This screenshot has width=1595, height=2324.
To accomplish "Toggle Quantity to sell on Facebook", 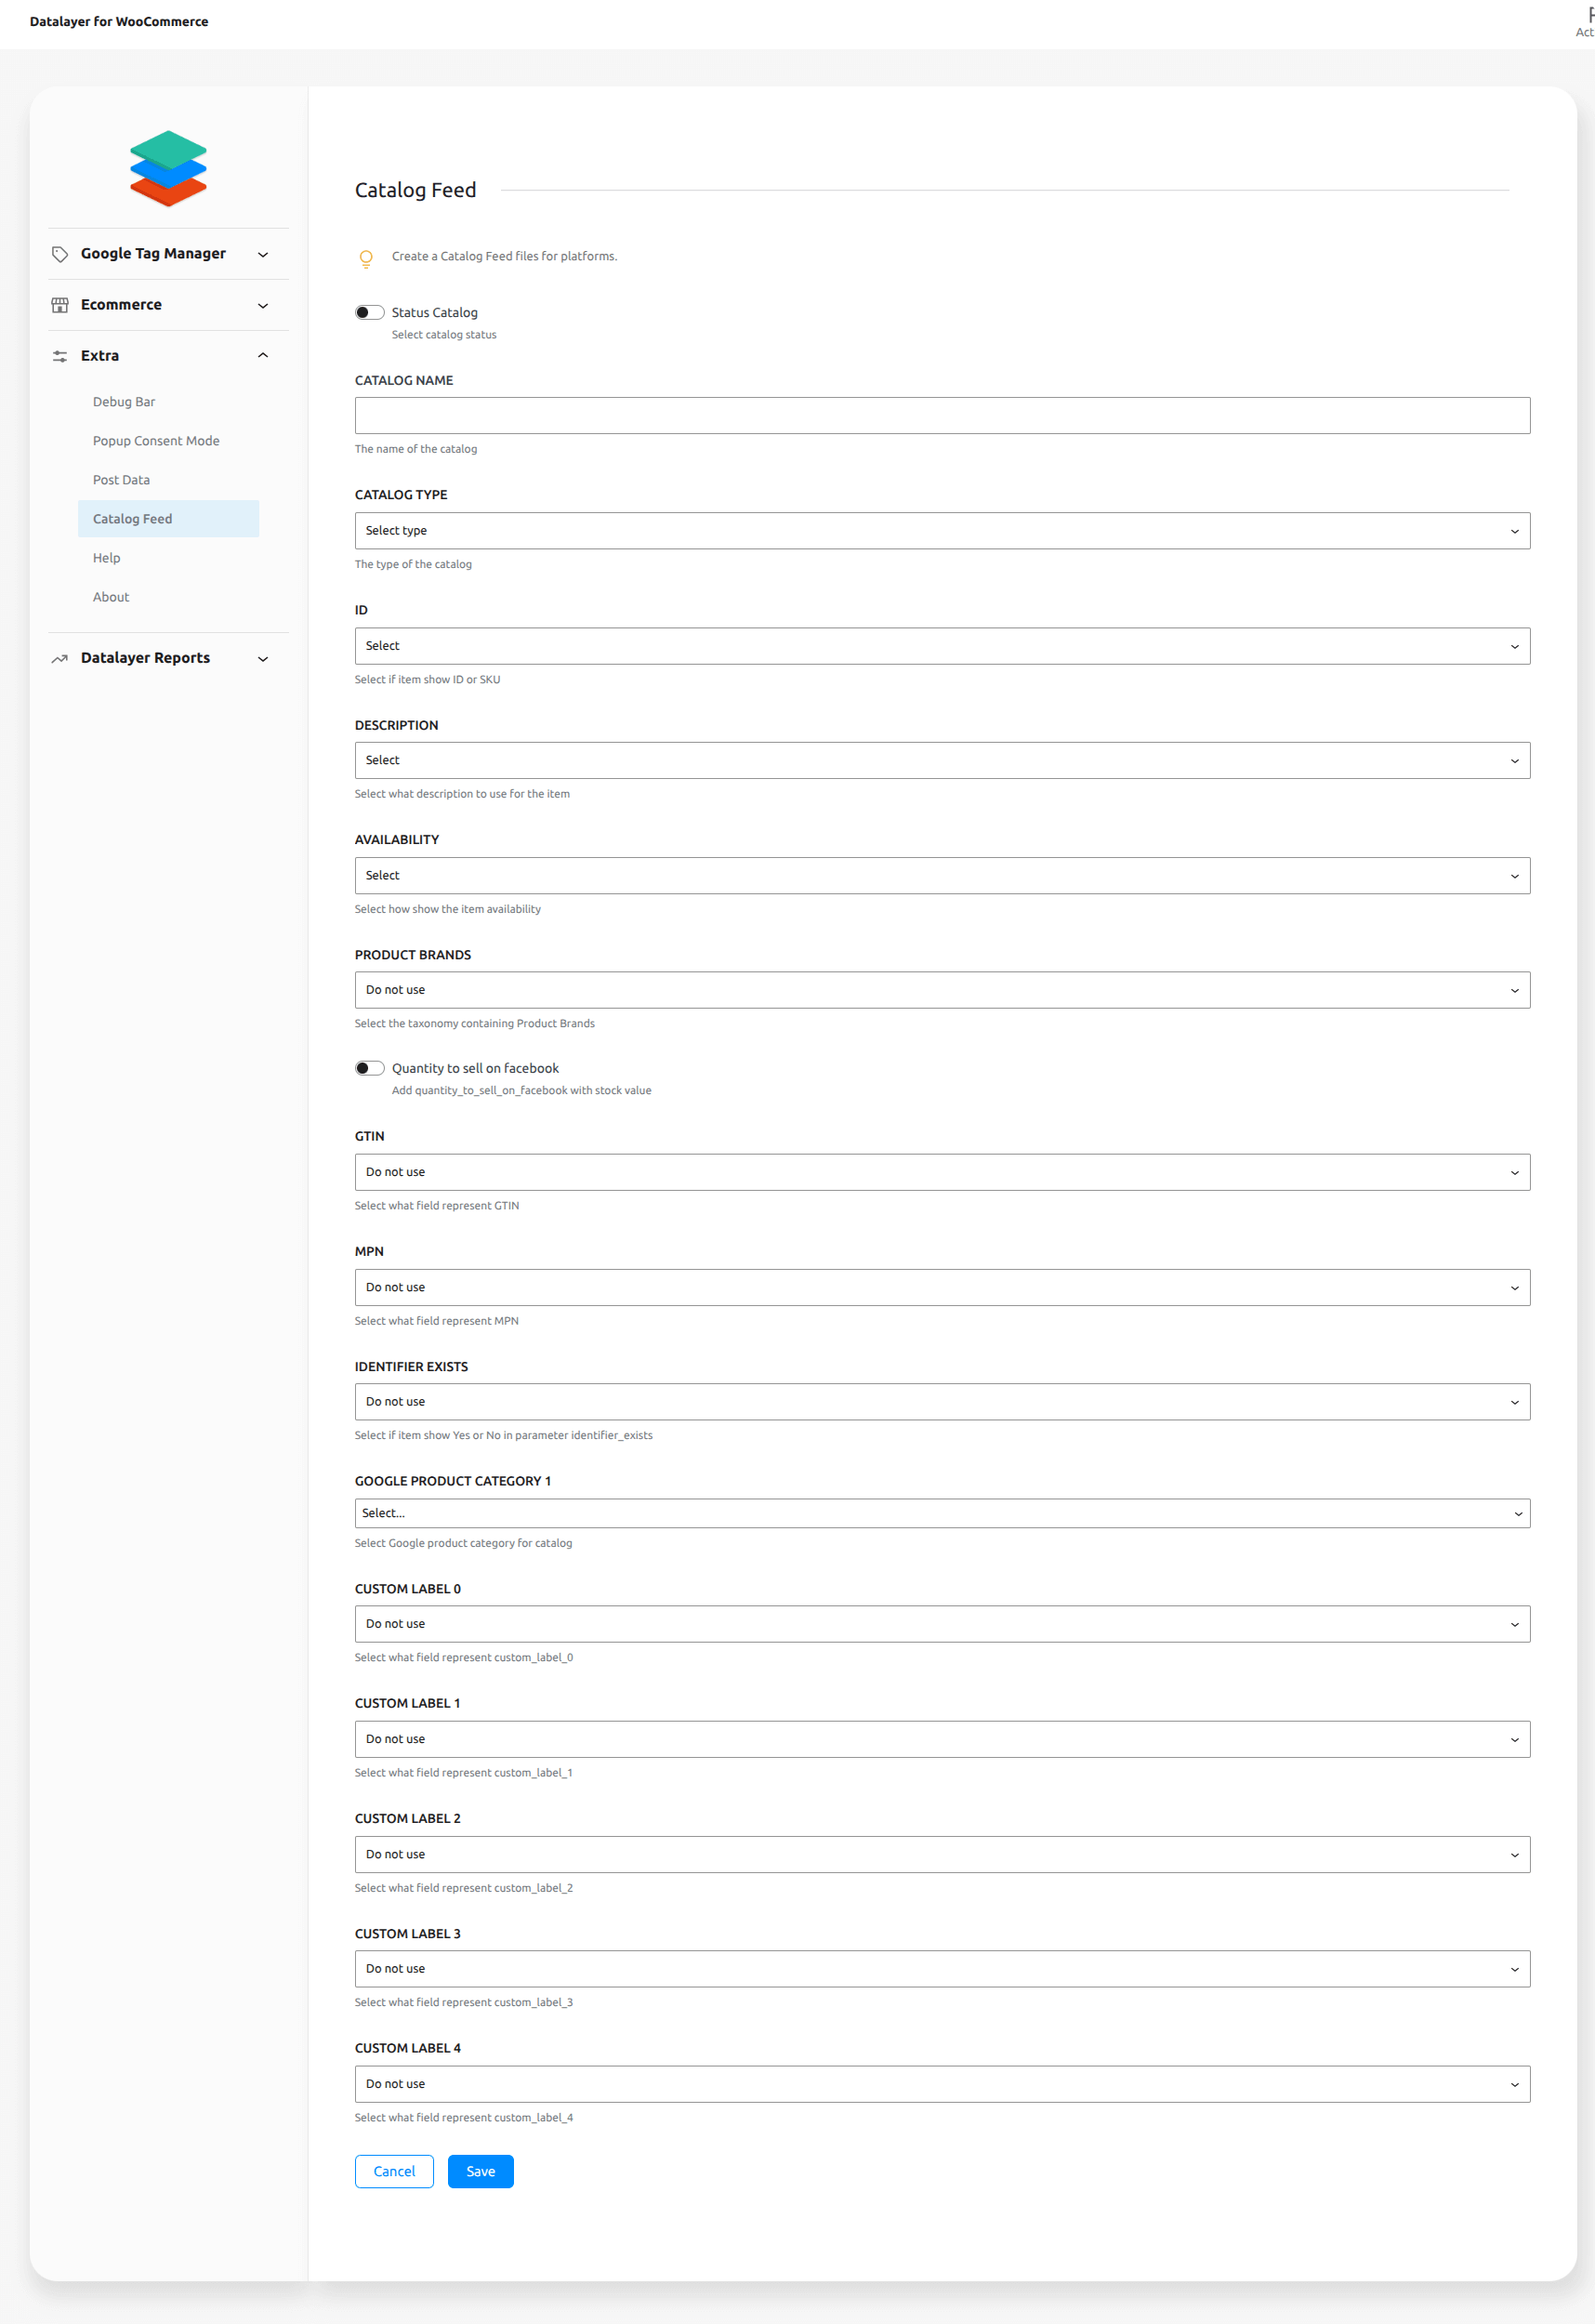I will pos(369,1068).
